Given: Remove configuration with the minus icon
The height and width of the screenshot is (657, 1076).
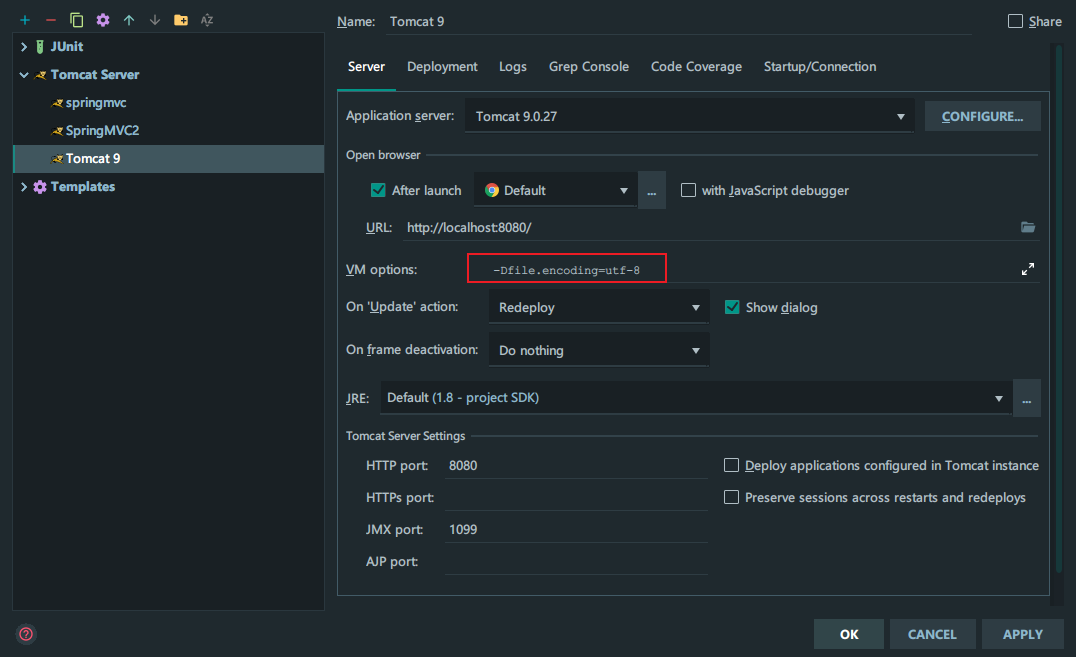Looking at the screenshot, I should pyautogui.click(x=51, y=20).
